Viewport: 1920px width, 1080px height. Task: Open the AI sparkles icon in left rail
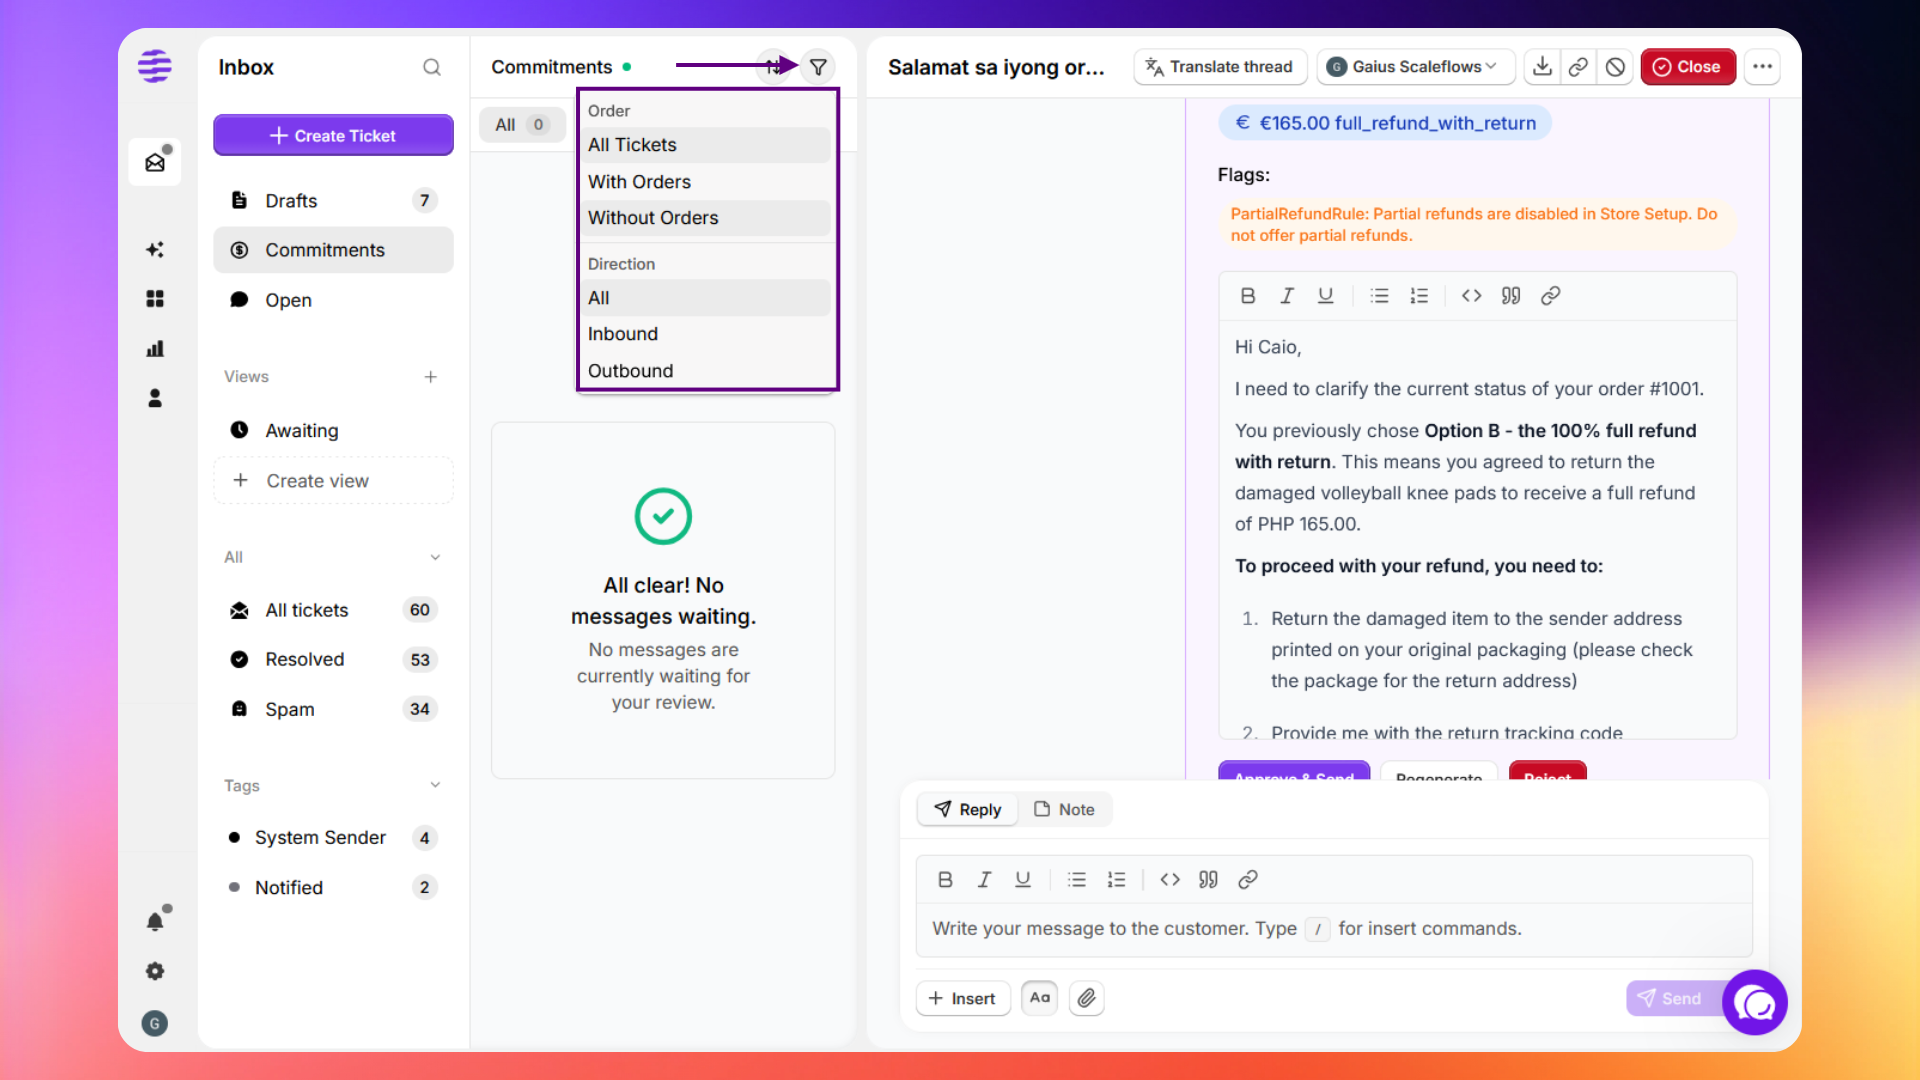tap(155, 249)
